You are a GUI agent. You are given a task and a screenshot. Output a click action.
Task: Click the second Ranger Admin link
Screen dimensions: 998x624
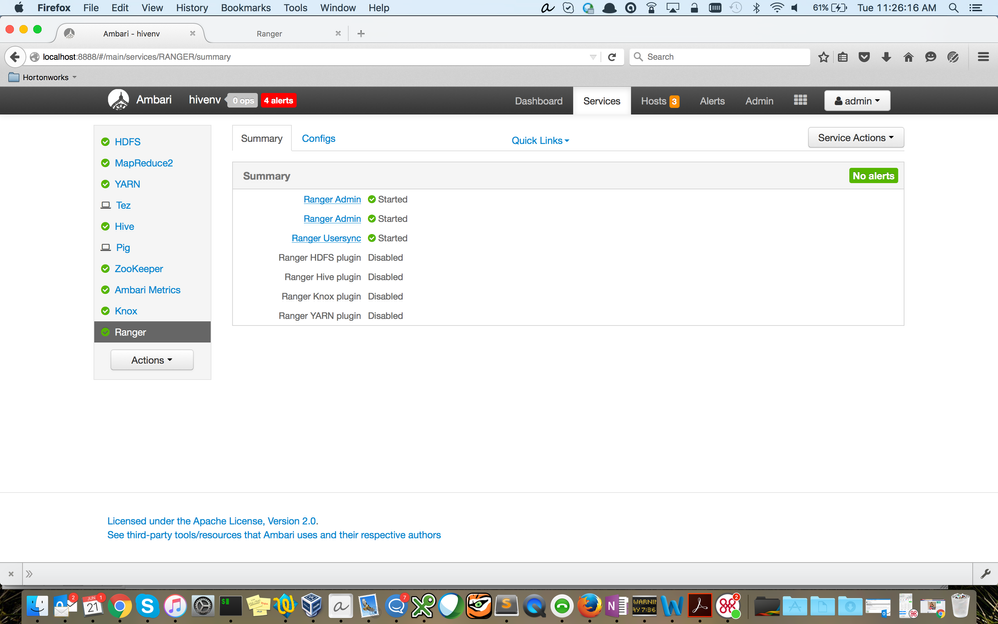coord(332,218)
